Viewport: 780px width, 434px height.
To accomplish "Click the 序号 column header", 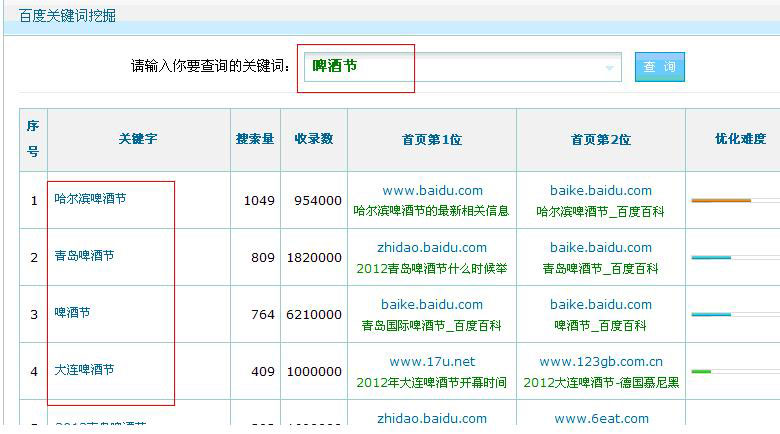I will click(33, 139).
